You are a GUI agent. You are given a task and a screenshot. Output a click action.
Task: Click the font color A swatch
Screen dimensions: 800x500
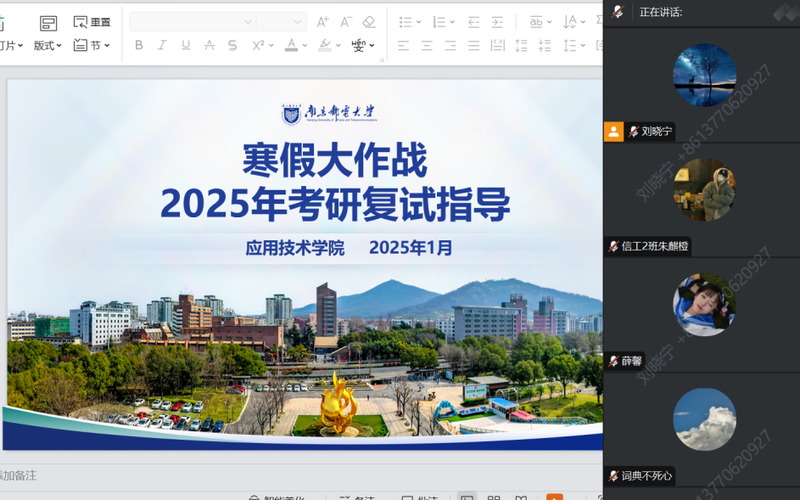point(291,45)
